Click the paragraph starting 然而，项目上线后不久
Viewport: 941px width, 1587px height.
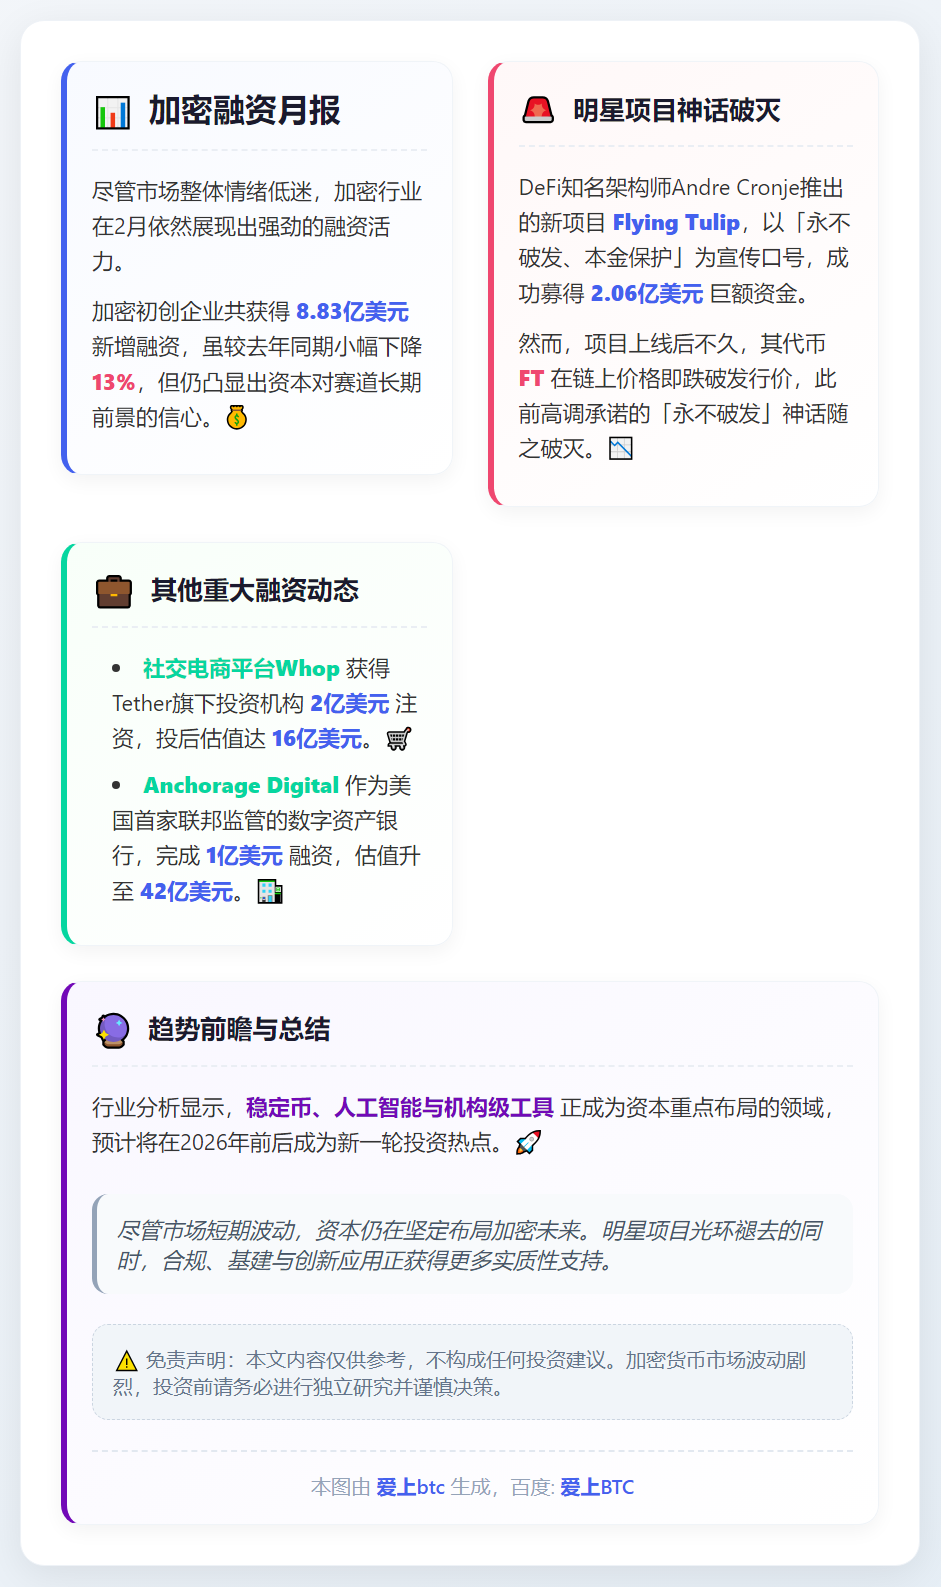[684, 396]
